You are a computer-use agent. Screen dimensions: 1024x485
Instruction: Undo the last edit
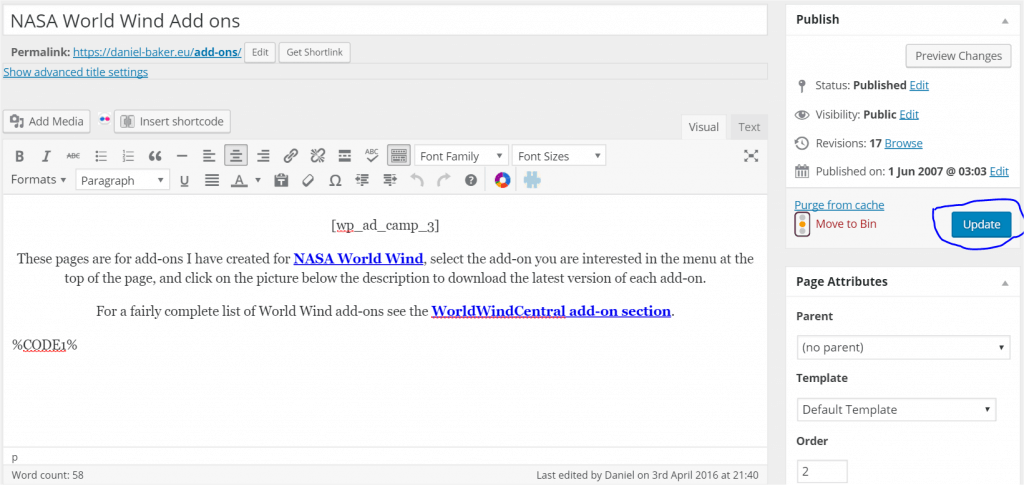[417, 180]
